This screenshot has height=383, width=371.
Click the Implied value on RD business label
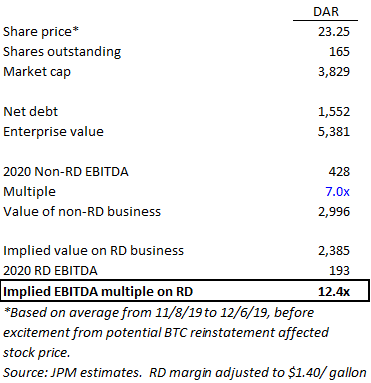[93, 251]
